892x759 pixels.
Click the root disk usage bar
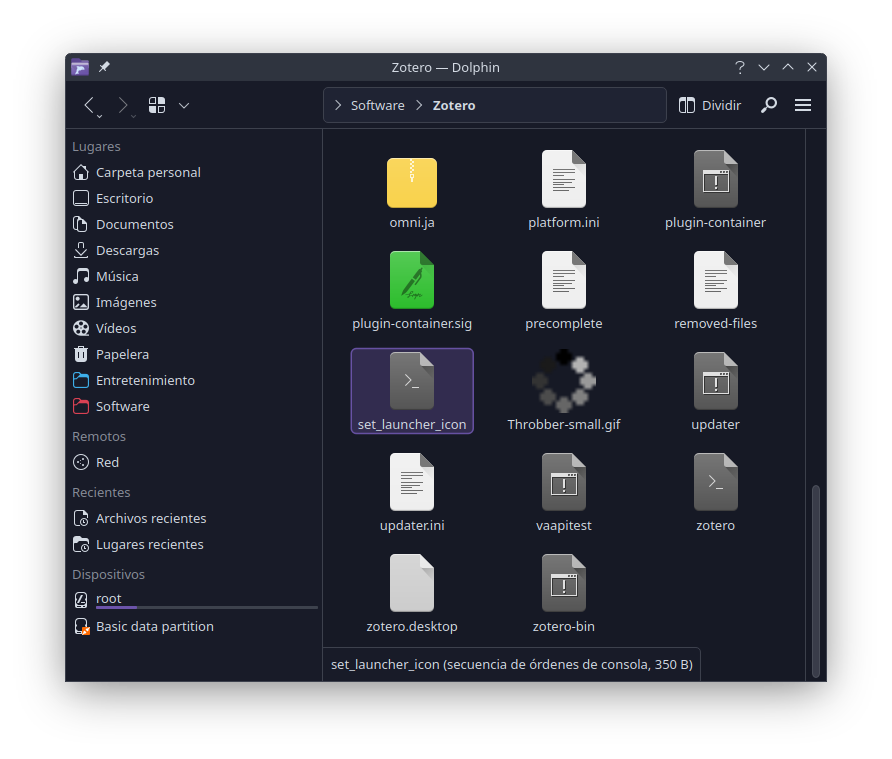click(x=207, y=608)
